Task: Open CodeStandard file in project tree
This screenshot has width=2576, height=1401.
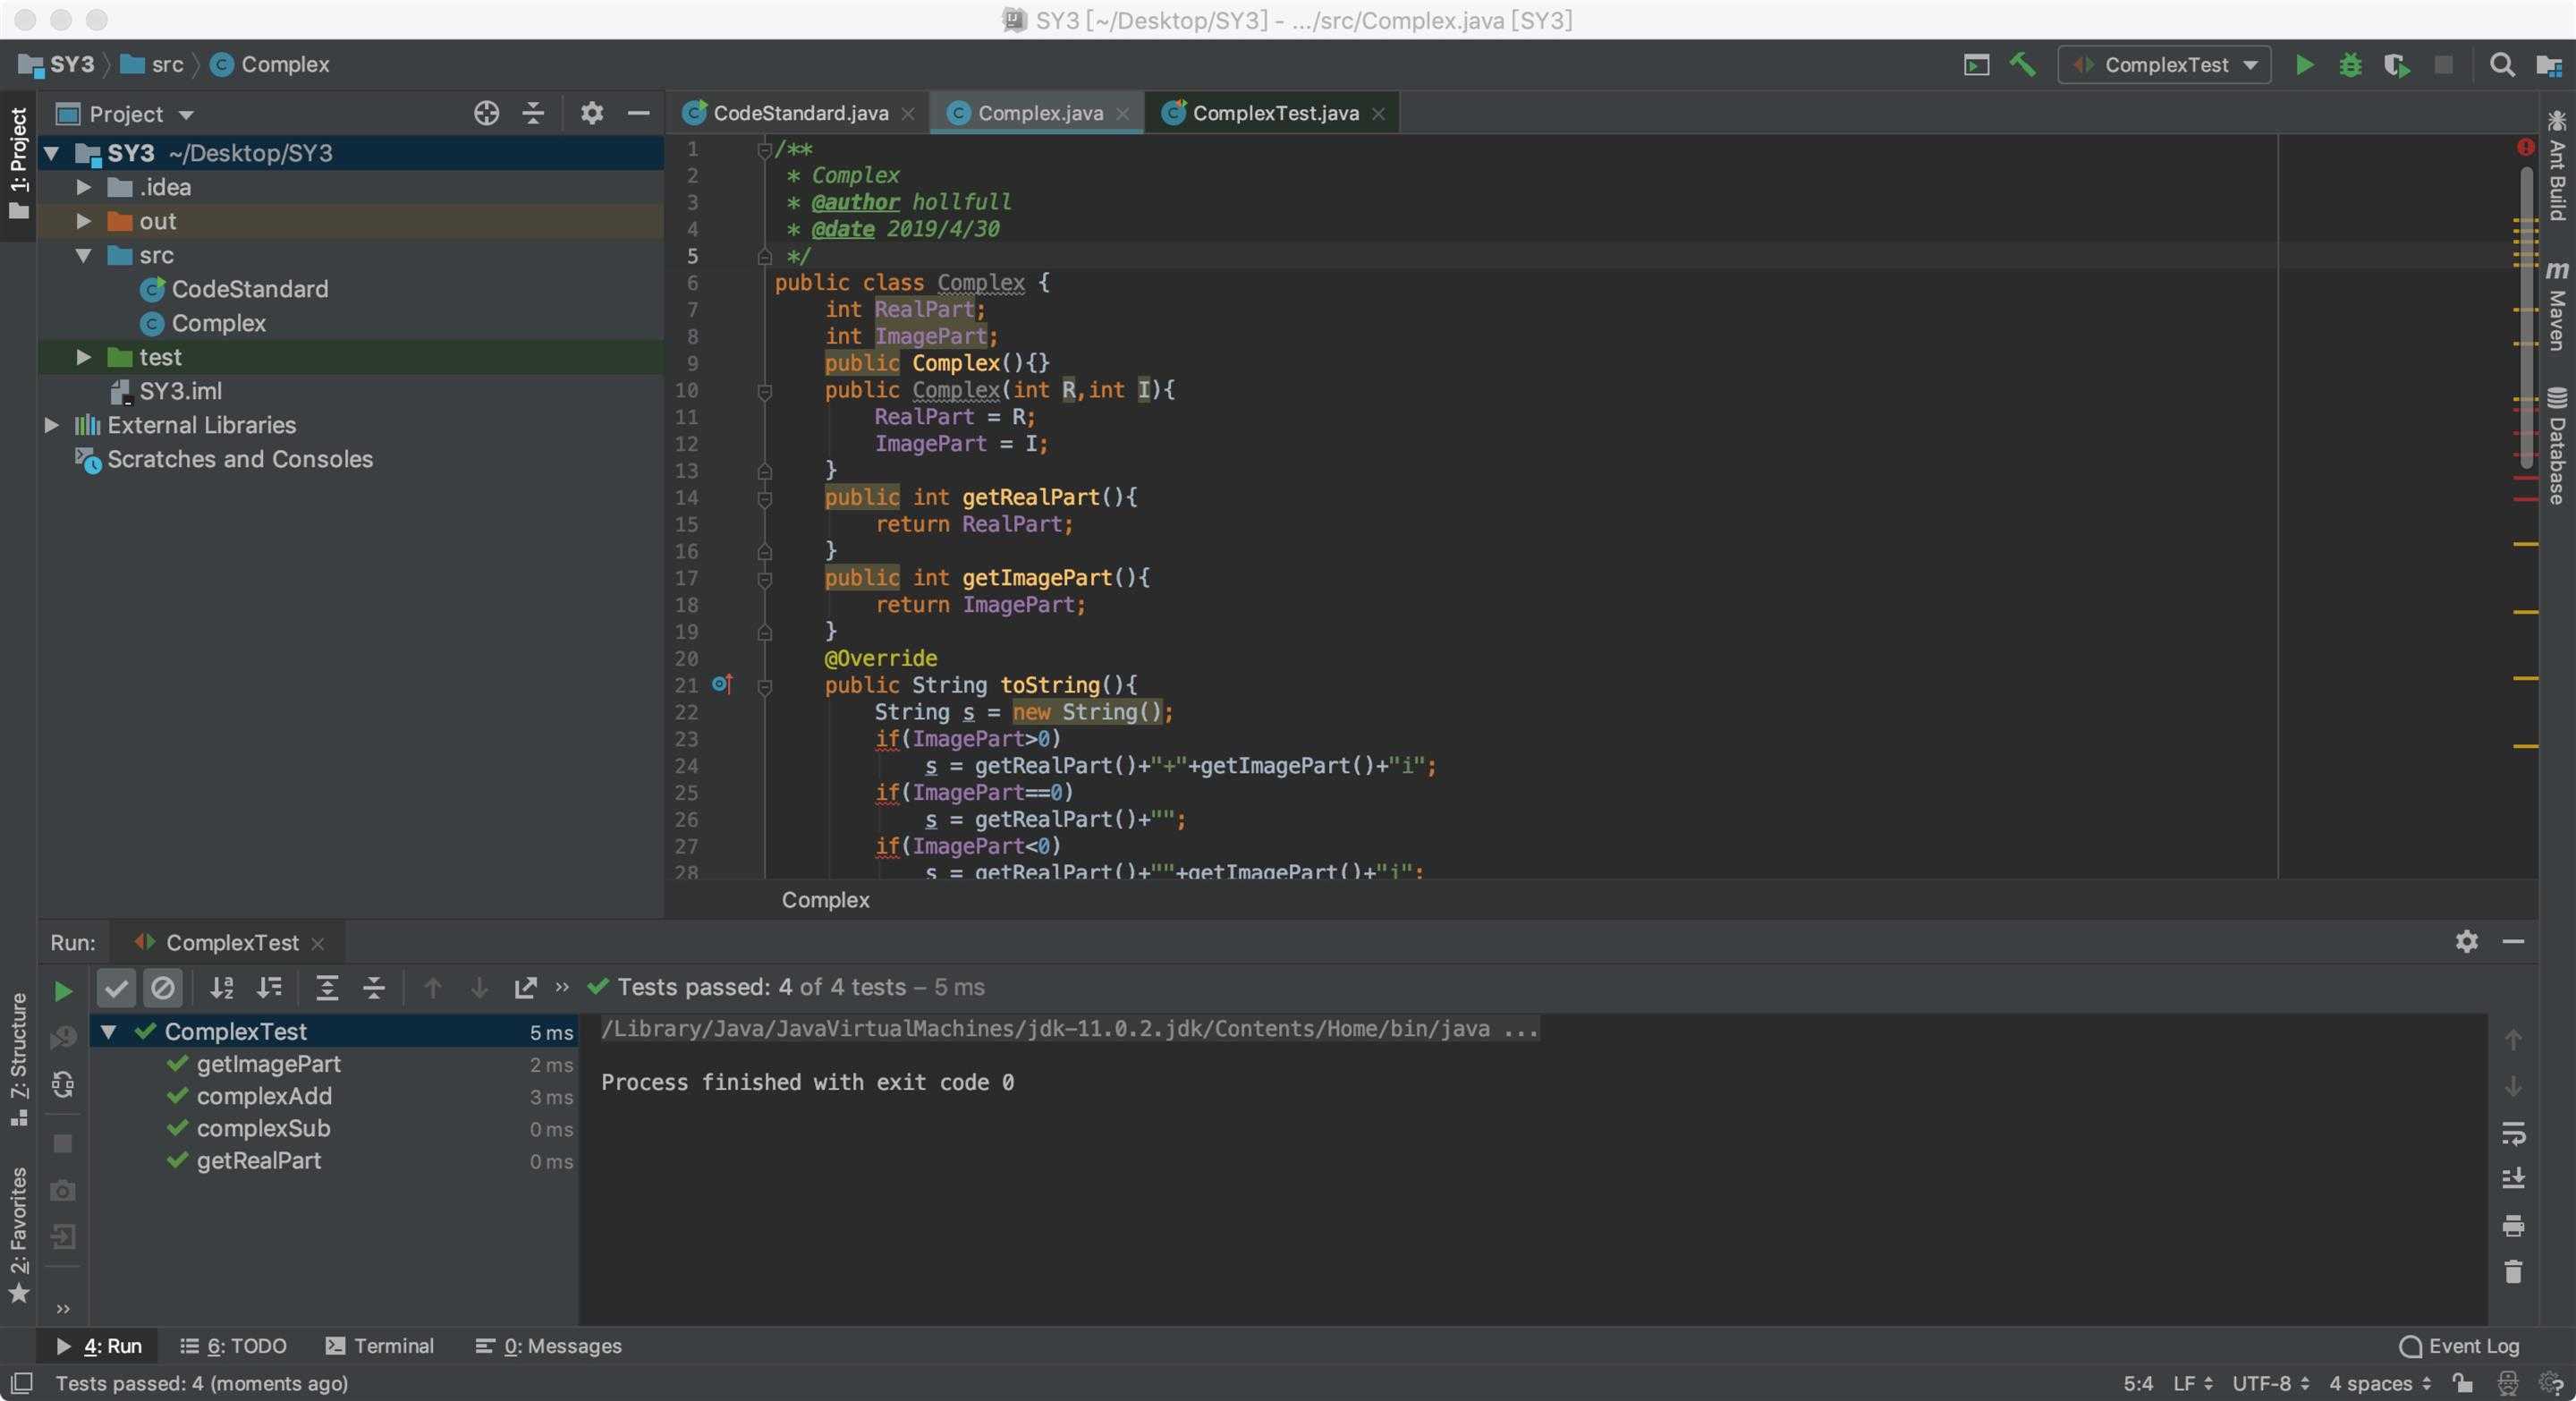Action: pos(250,289)
